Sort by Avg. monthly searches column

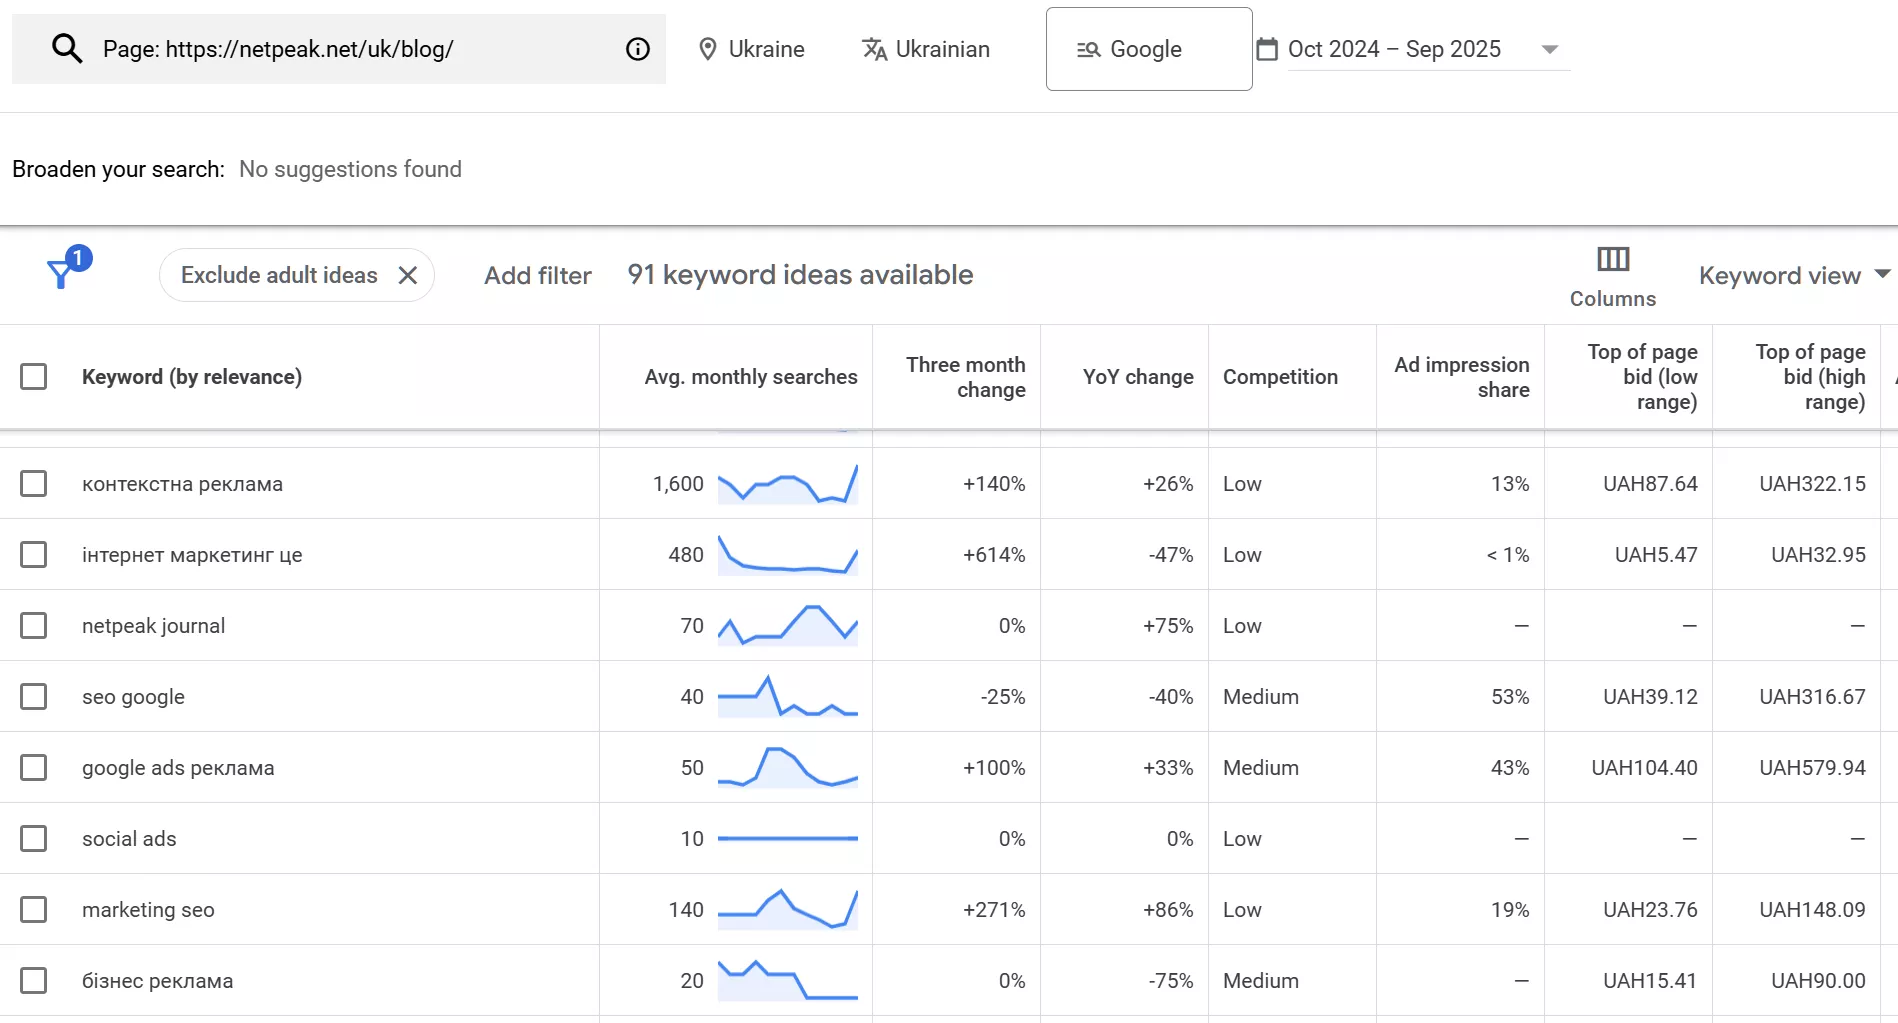750,377
